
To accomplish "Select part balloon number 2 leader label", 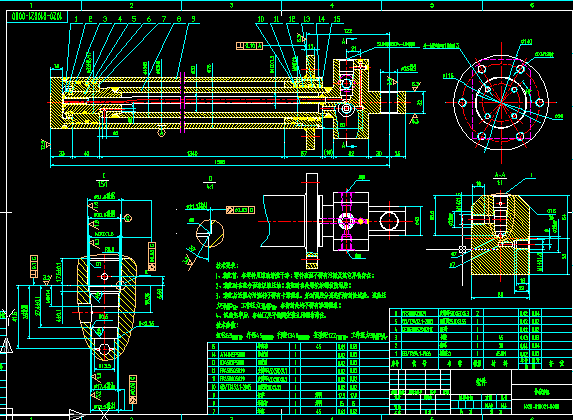I will click(x=90, y=19).
